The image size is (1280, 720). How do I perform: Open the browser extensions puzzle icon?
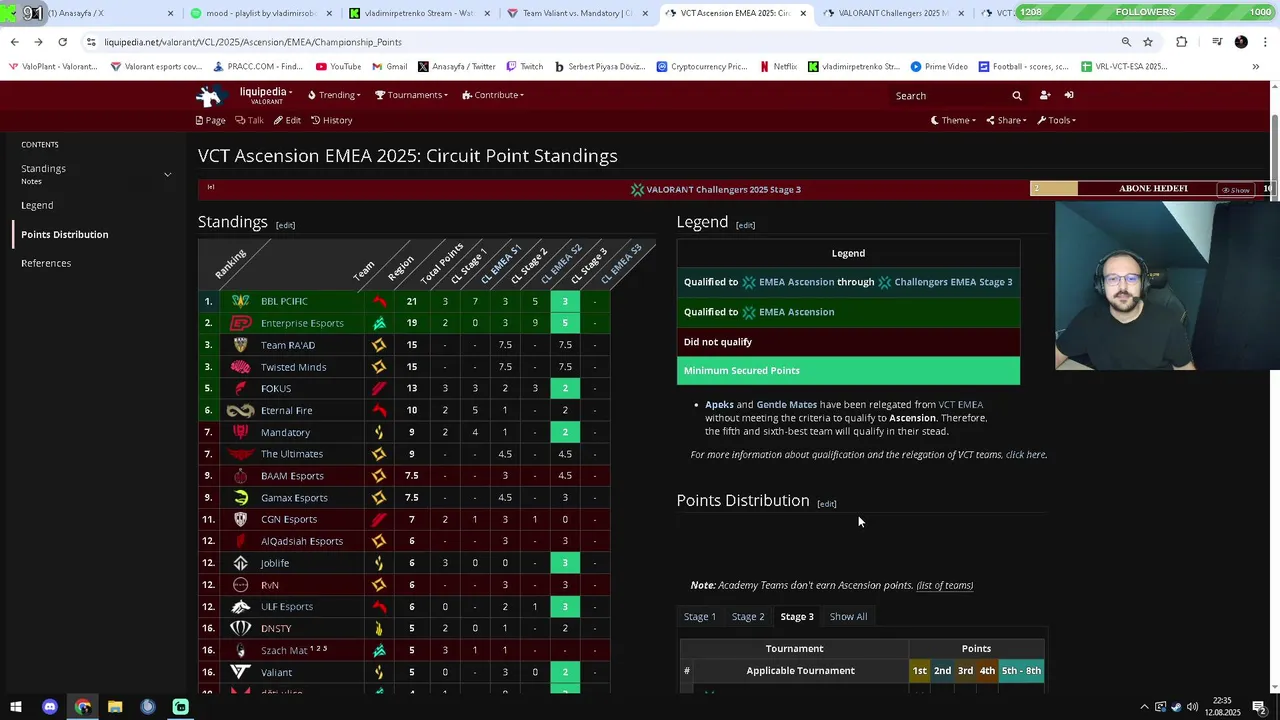pyautogui.click(x=1182, y=42)
